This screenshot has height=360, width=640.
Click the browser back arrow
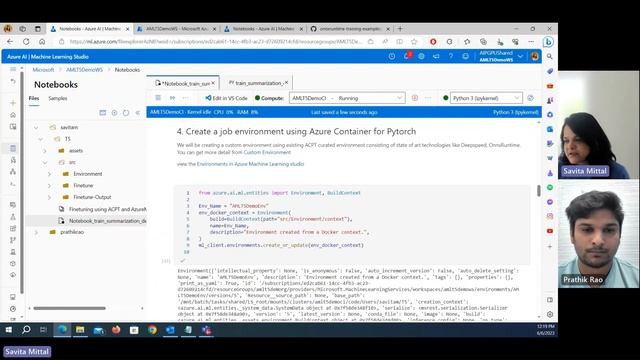click(x=10, y=42)
